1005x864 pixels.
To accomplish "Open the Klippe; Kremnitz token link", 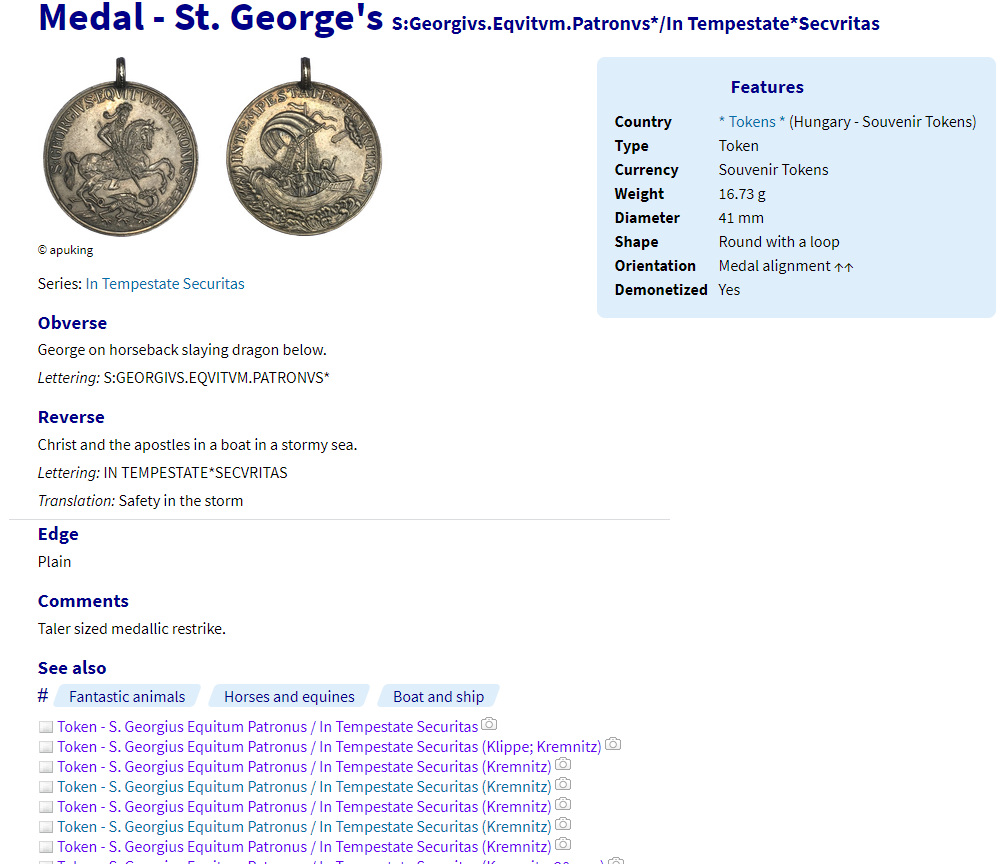I will (329, 747).
